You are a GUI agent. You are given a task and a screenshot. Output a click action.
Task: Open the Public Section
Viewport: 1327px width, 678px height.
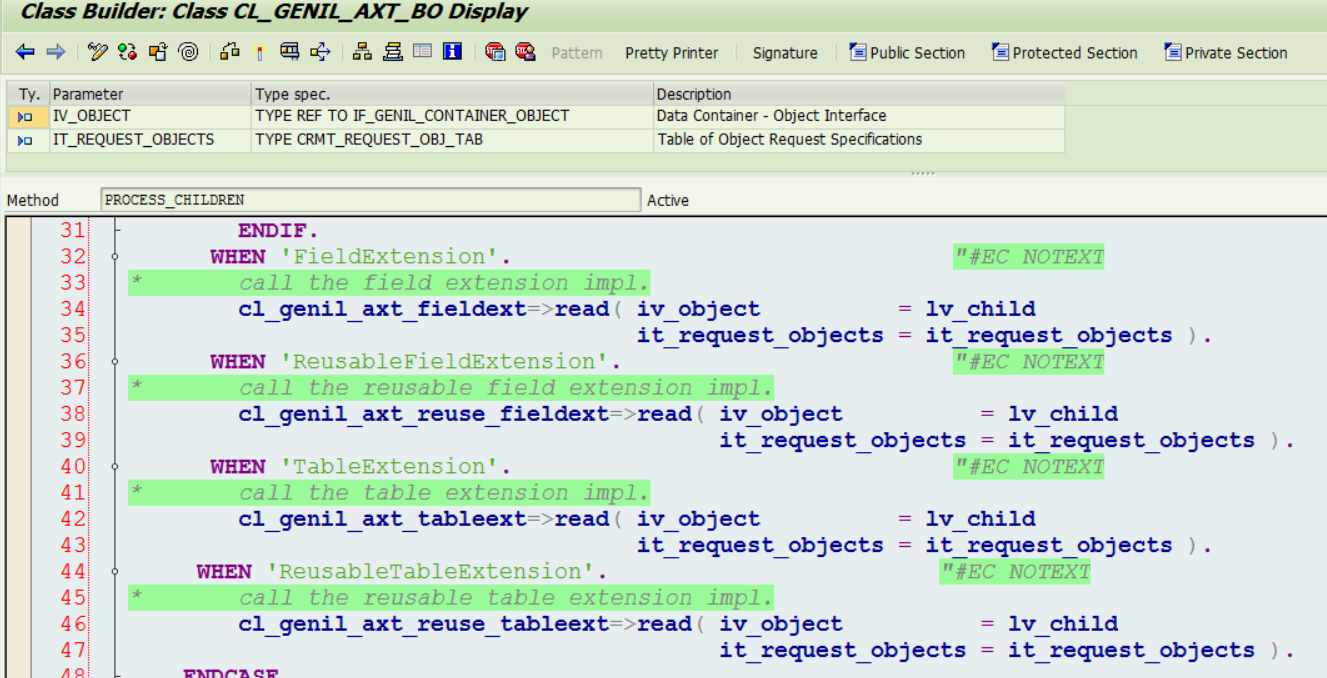907,53
